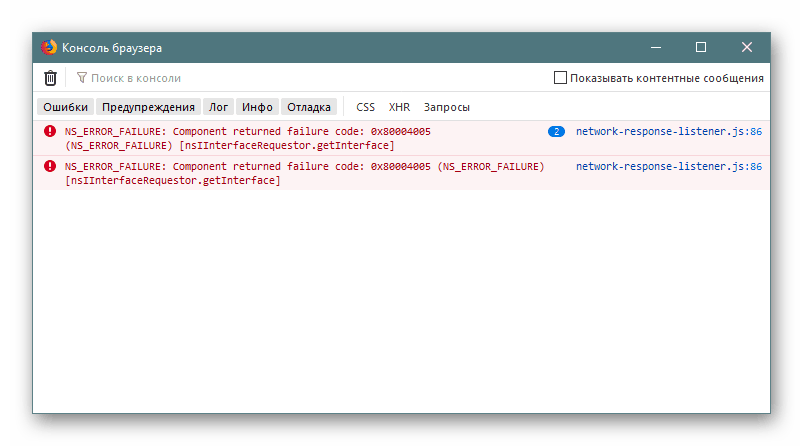Enable Показывать контентные сообщения checkbox
The height and width of the screenshot is (446, 803).
560,78
